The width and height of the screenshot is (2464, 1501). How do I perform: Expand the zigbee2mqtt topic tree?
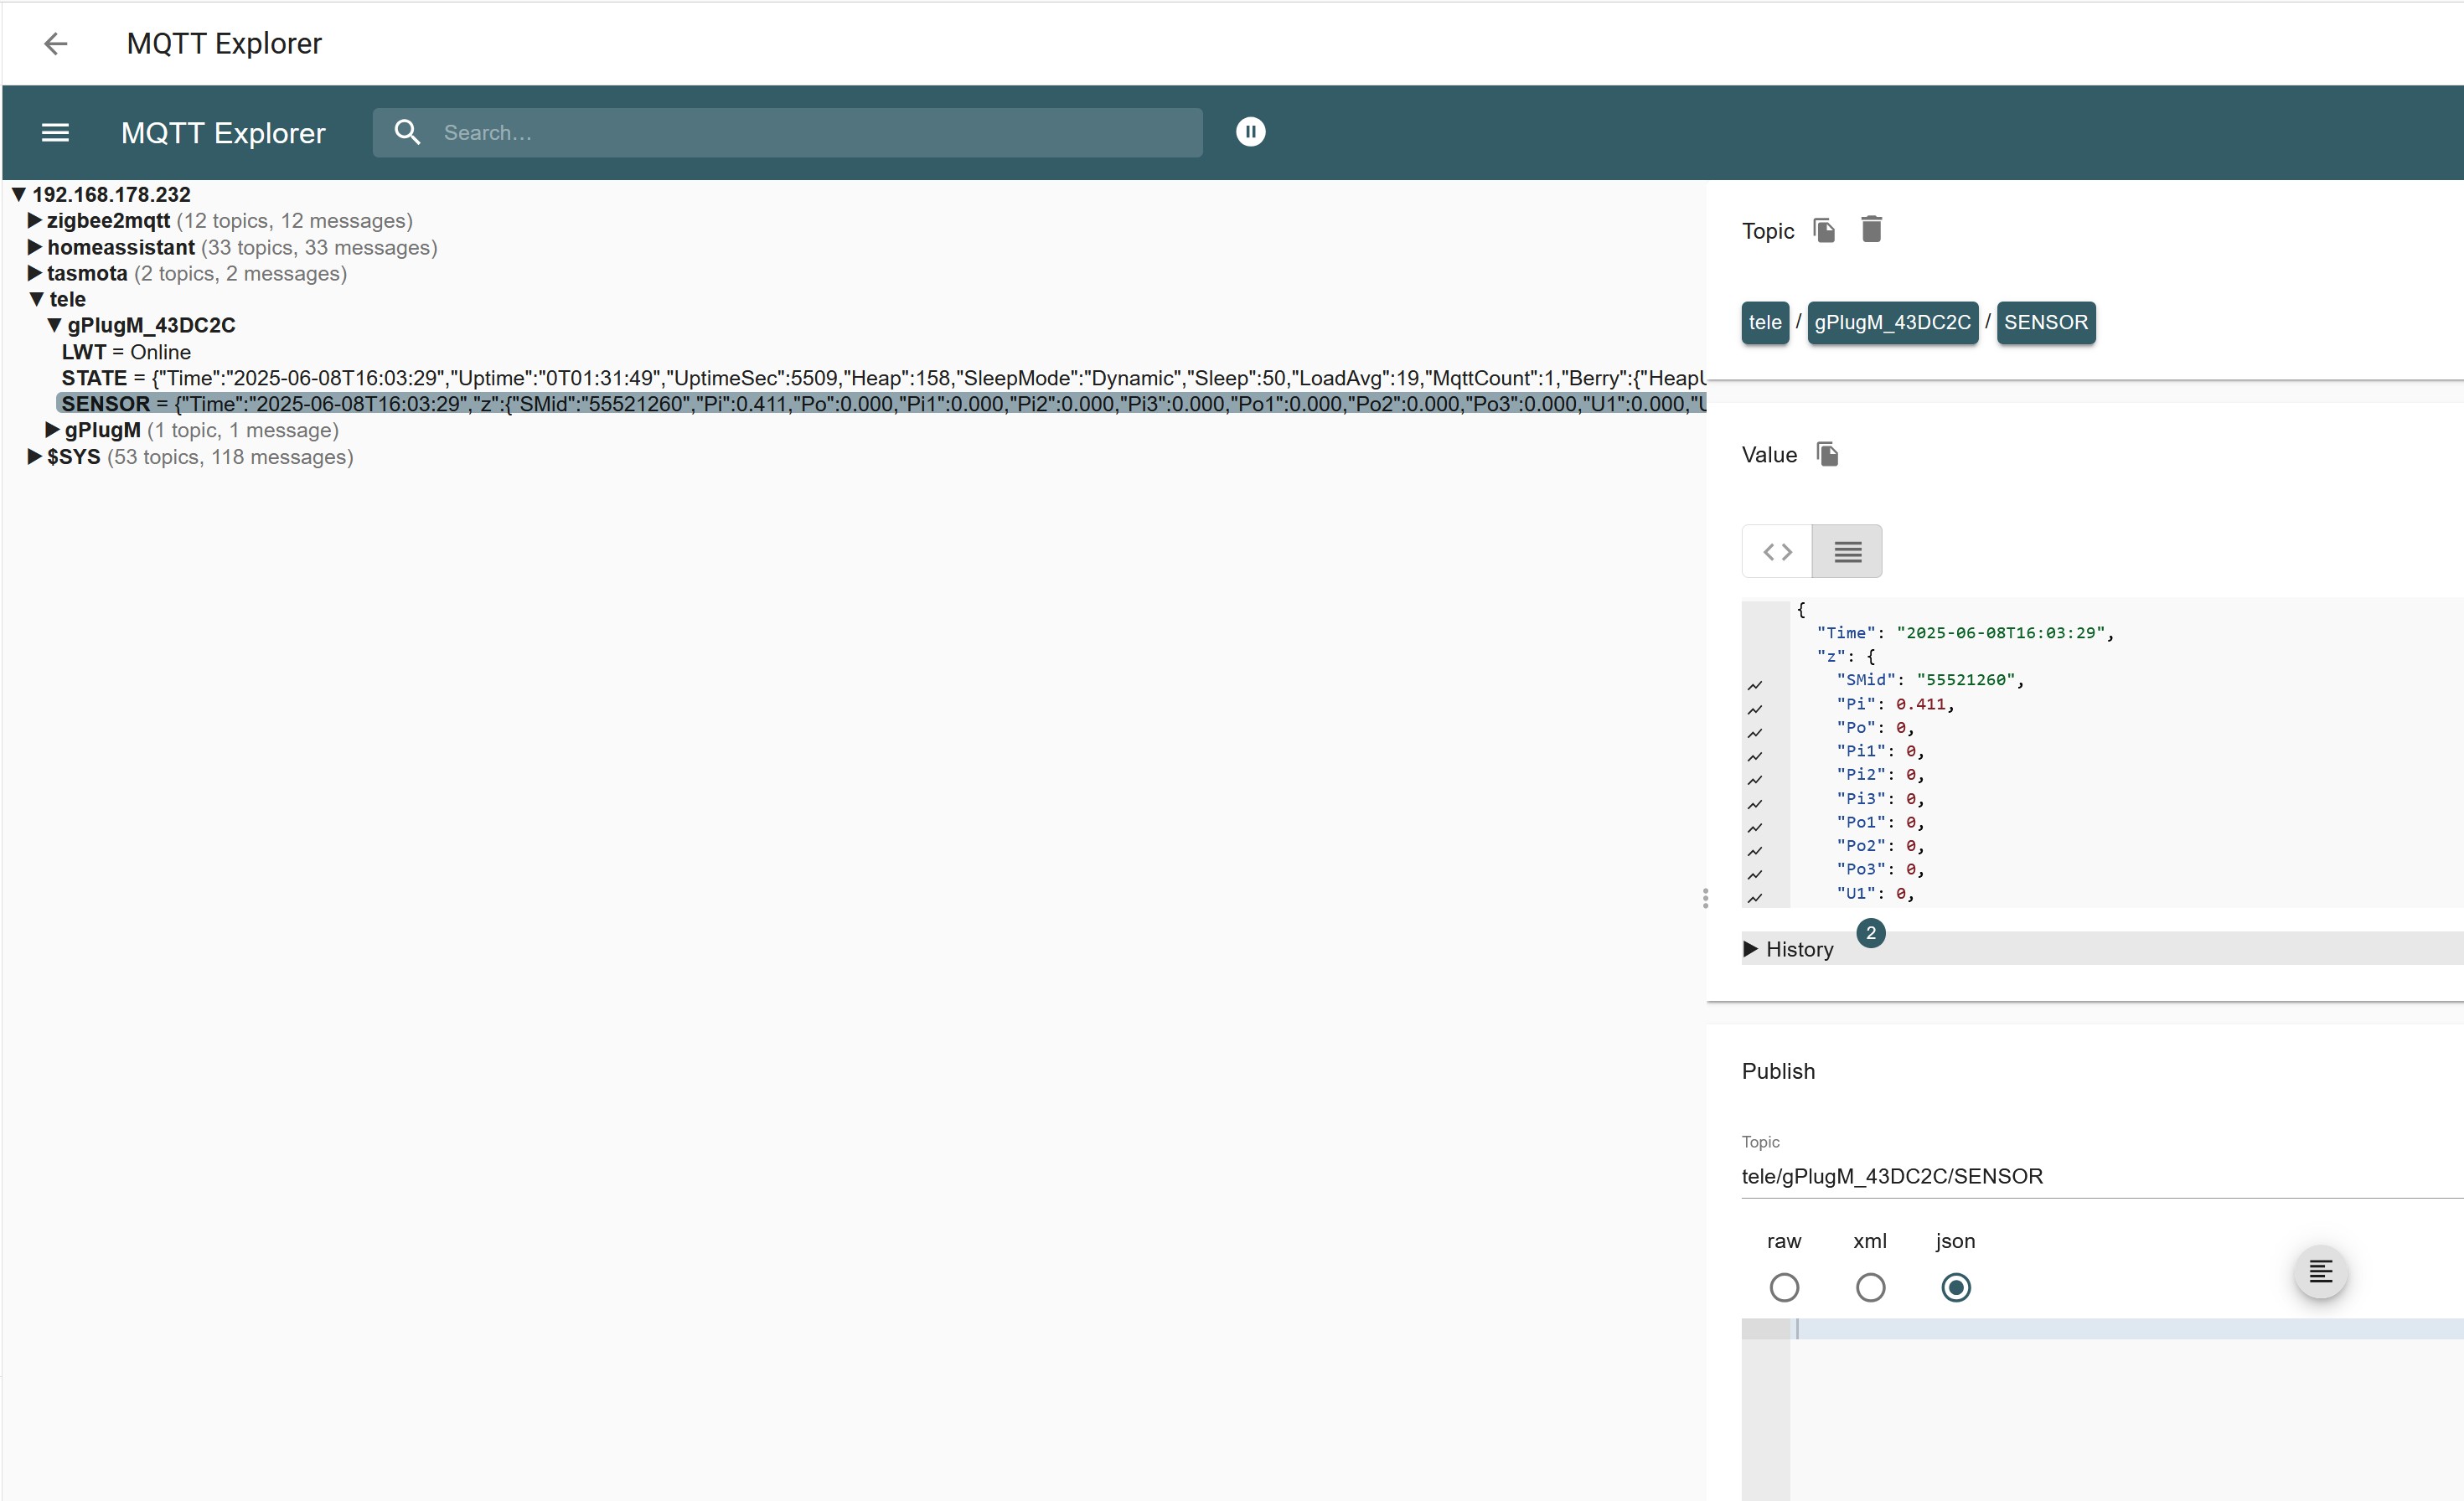tap(34, 220)
